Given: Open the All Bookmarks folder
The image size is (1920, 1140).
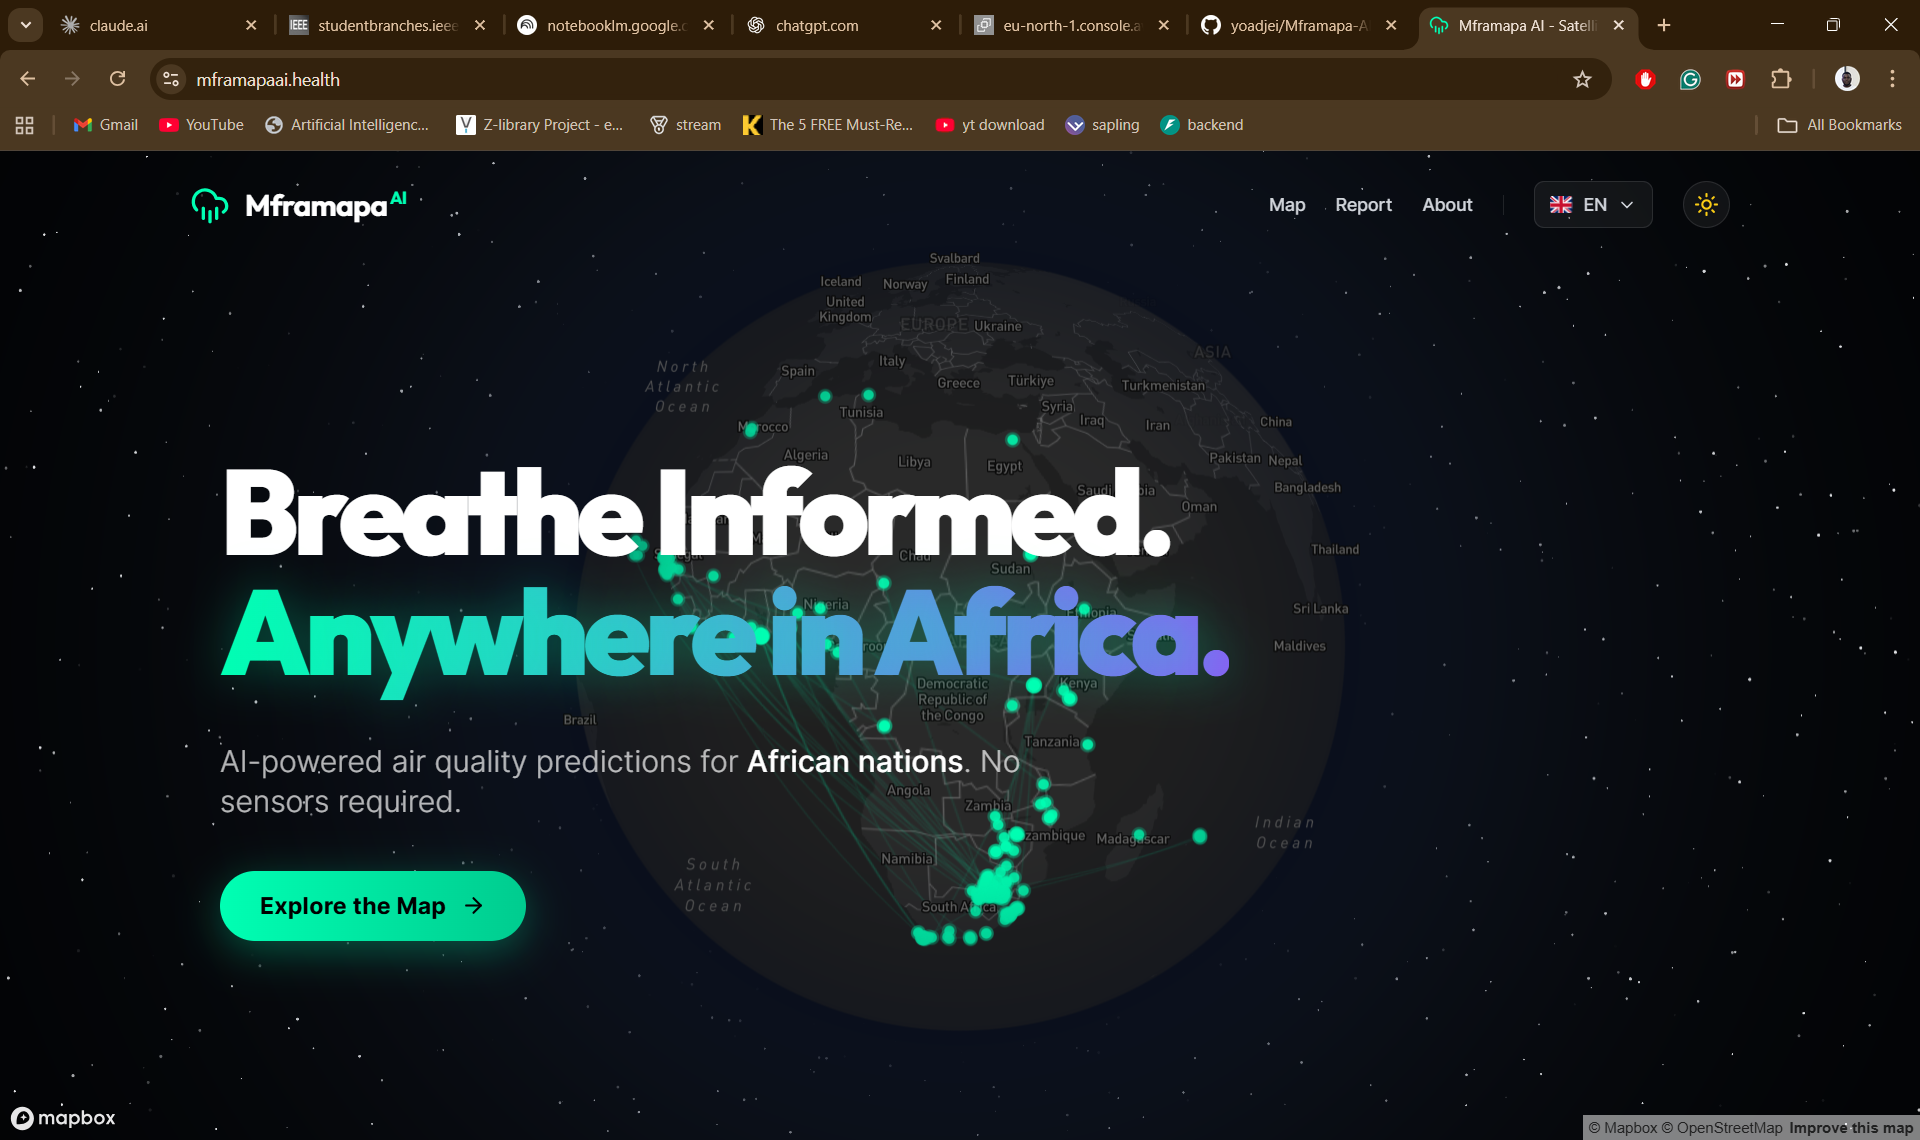Looking at the screenshot, I should point(1840,125).
